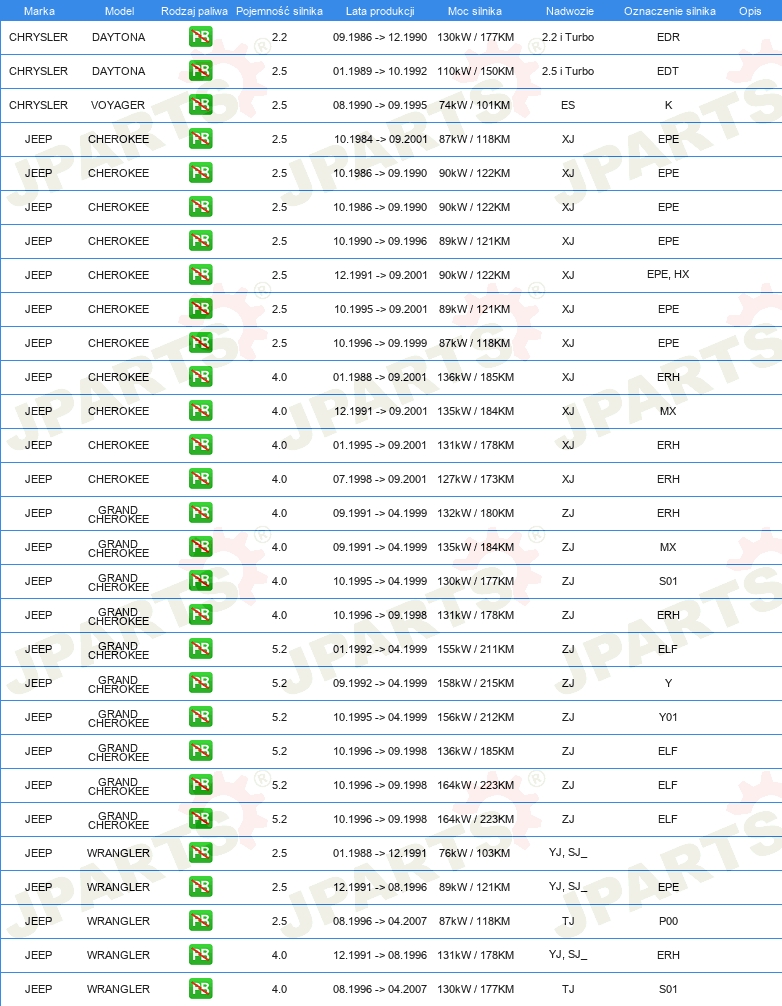Image resolution: width=782 pixels, height=1006 pixels.
Task: Select the K engine code cell
Action: point(668,105)
